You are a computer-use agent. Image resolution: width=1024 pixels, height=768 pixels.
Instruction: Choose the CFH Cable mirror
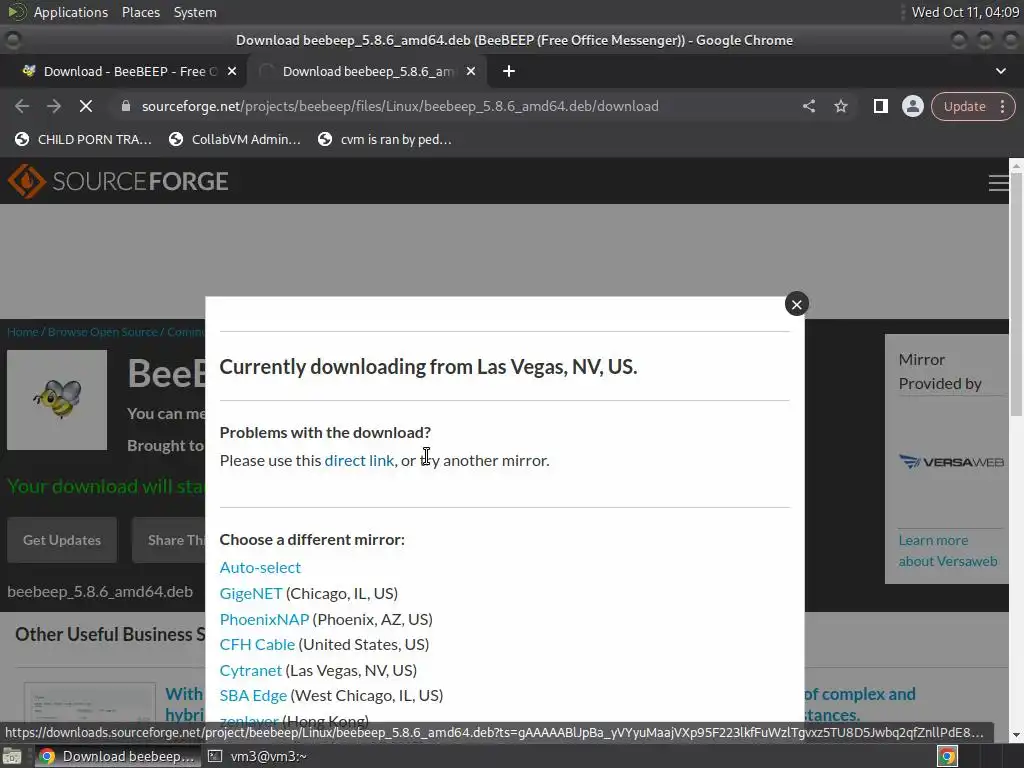257,645
